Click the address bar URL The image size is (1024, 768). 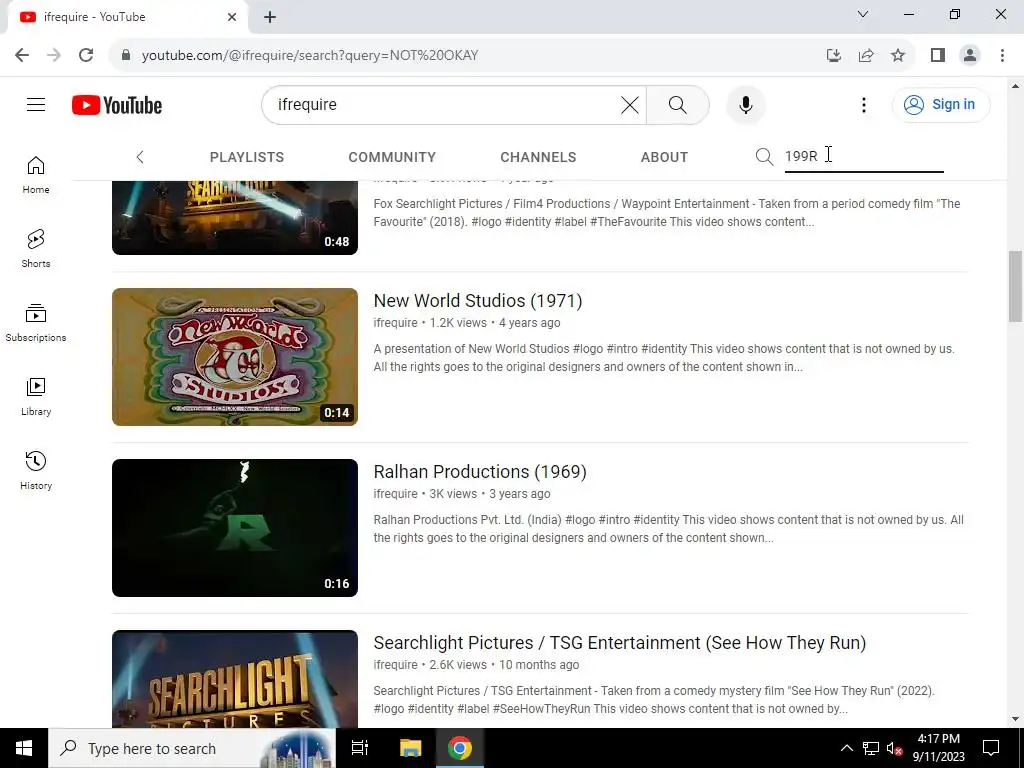[310, 56]
